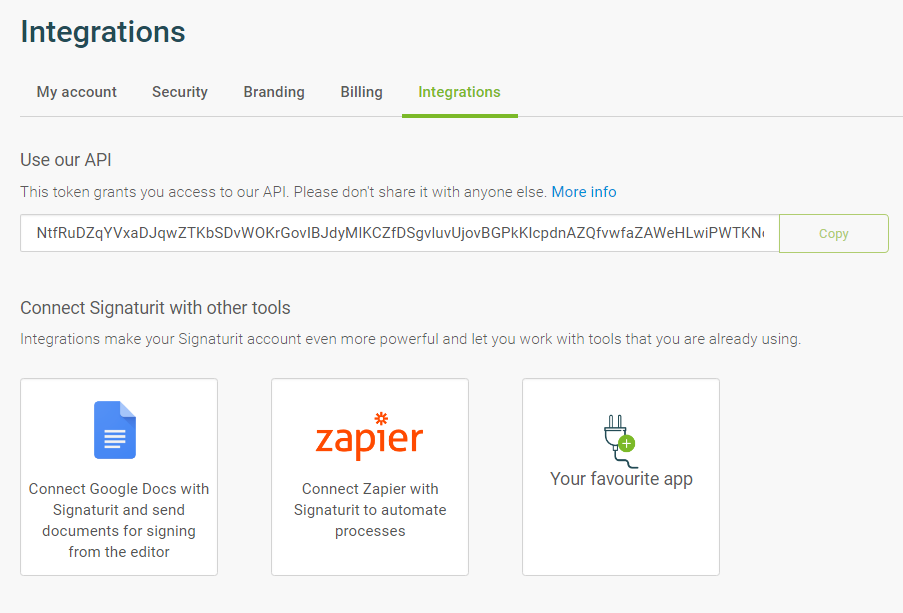
Task: Click the Google Docs document icon
Action: pyautogui.click(x=115, y=430)
